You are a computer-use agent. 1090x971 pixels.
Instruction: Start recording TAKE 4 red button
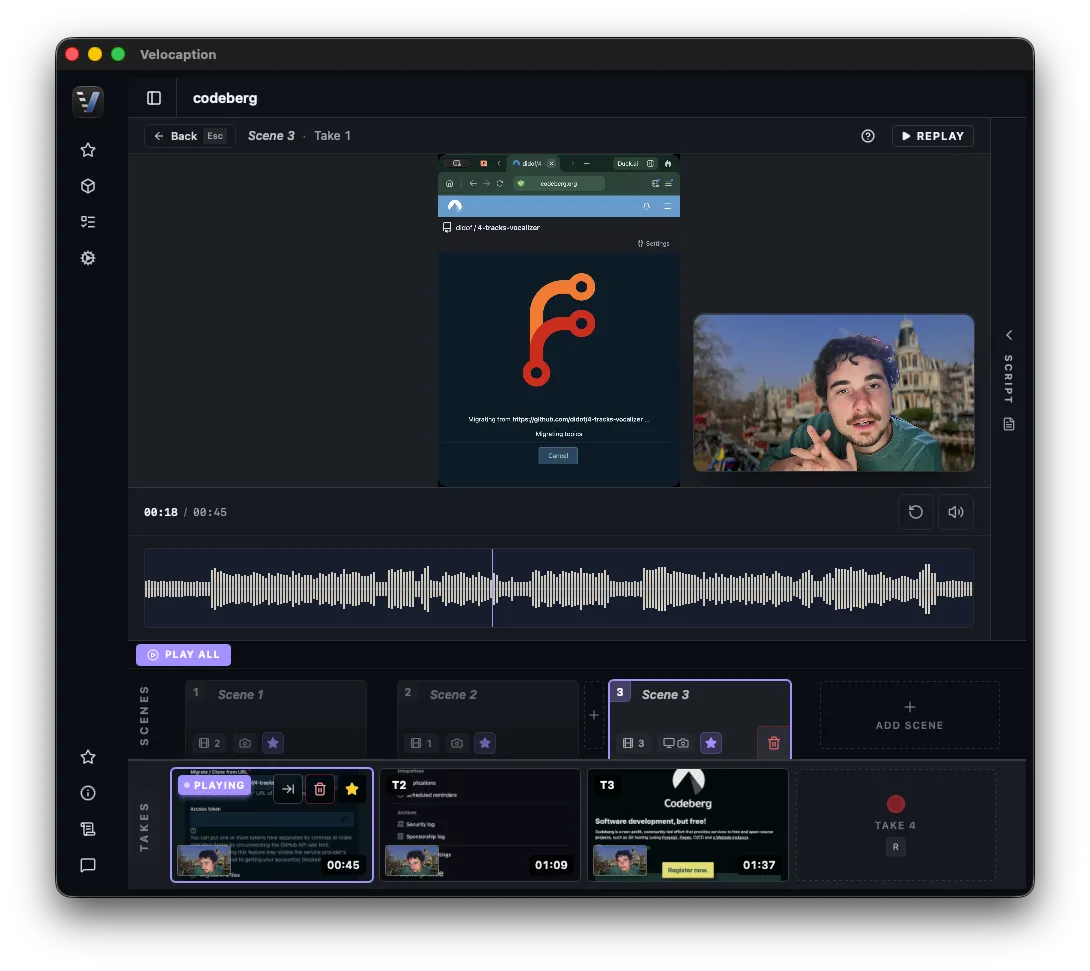click(x=896, y=804)
